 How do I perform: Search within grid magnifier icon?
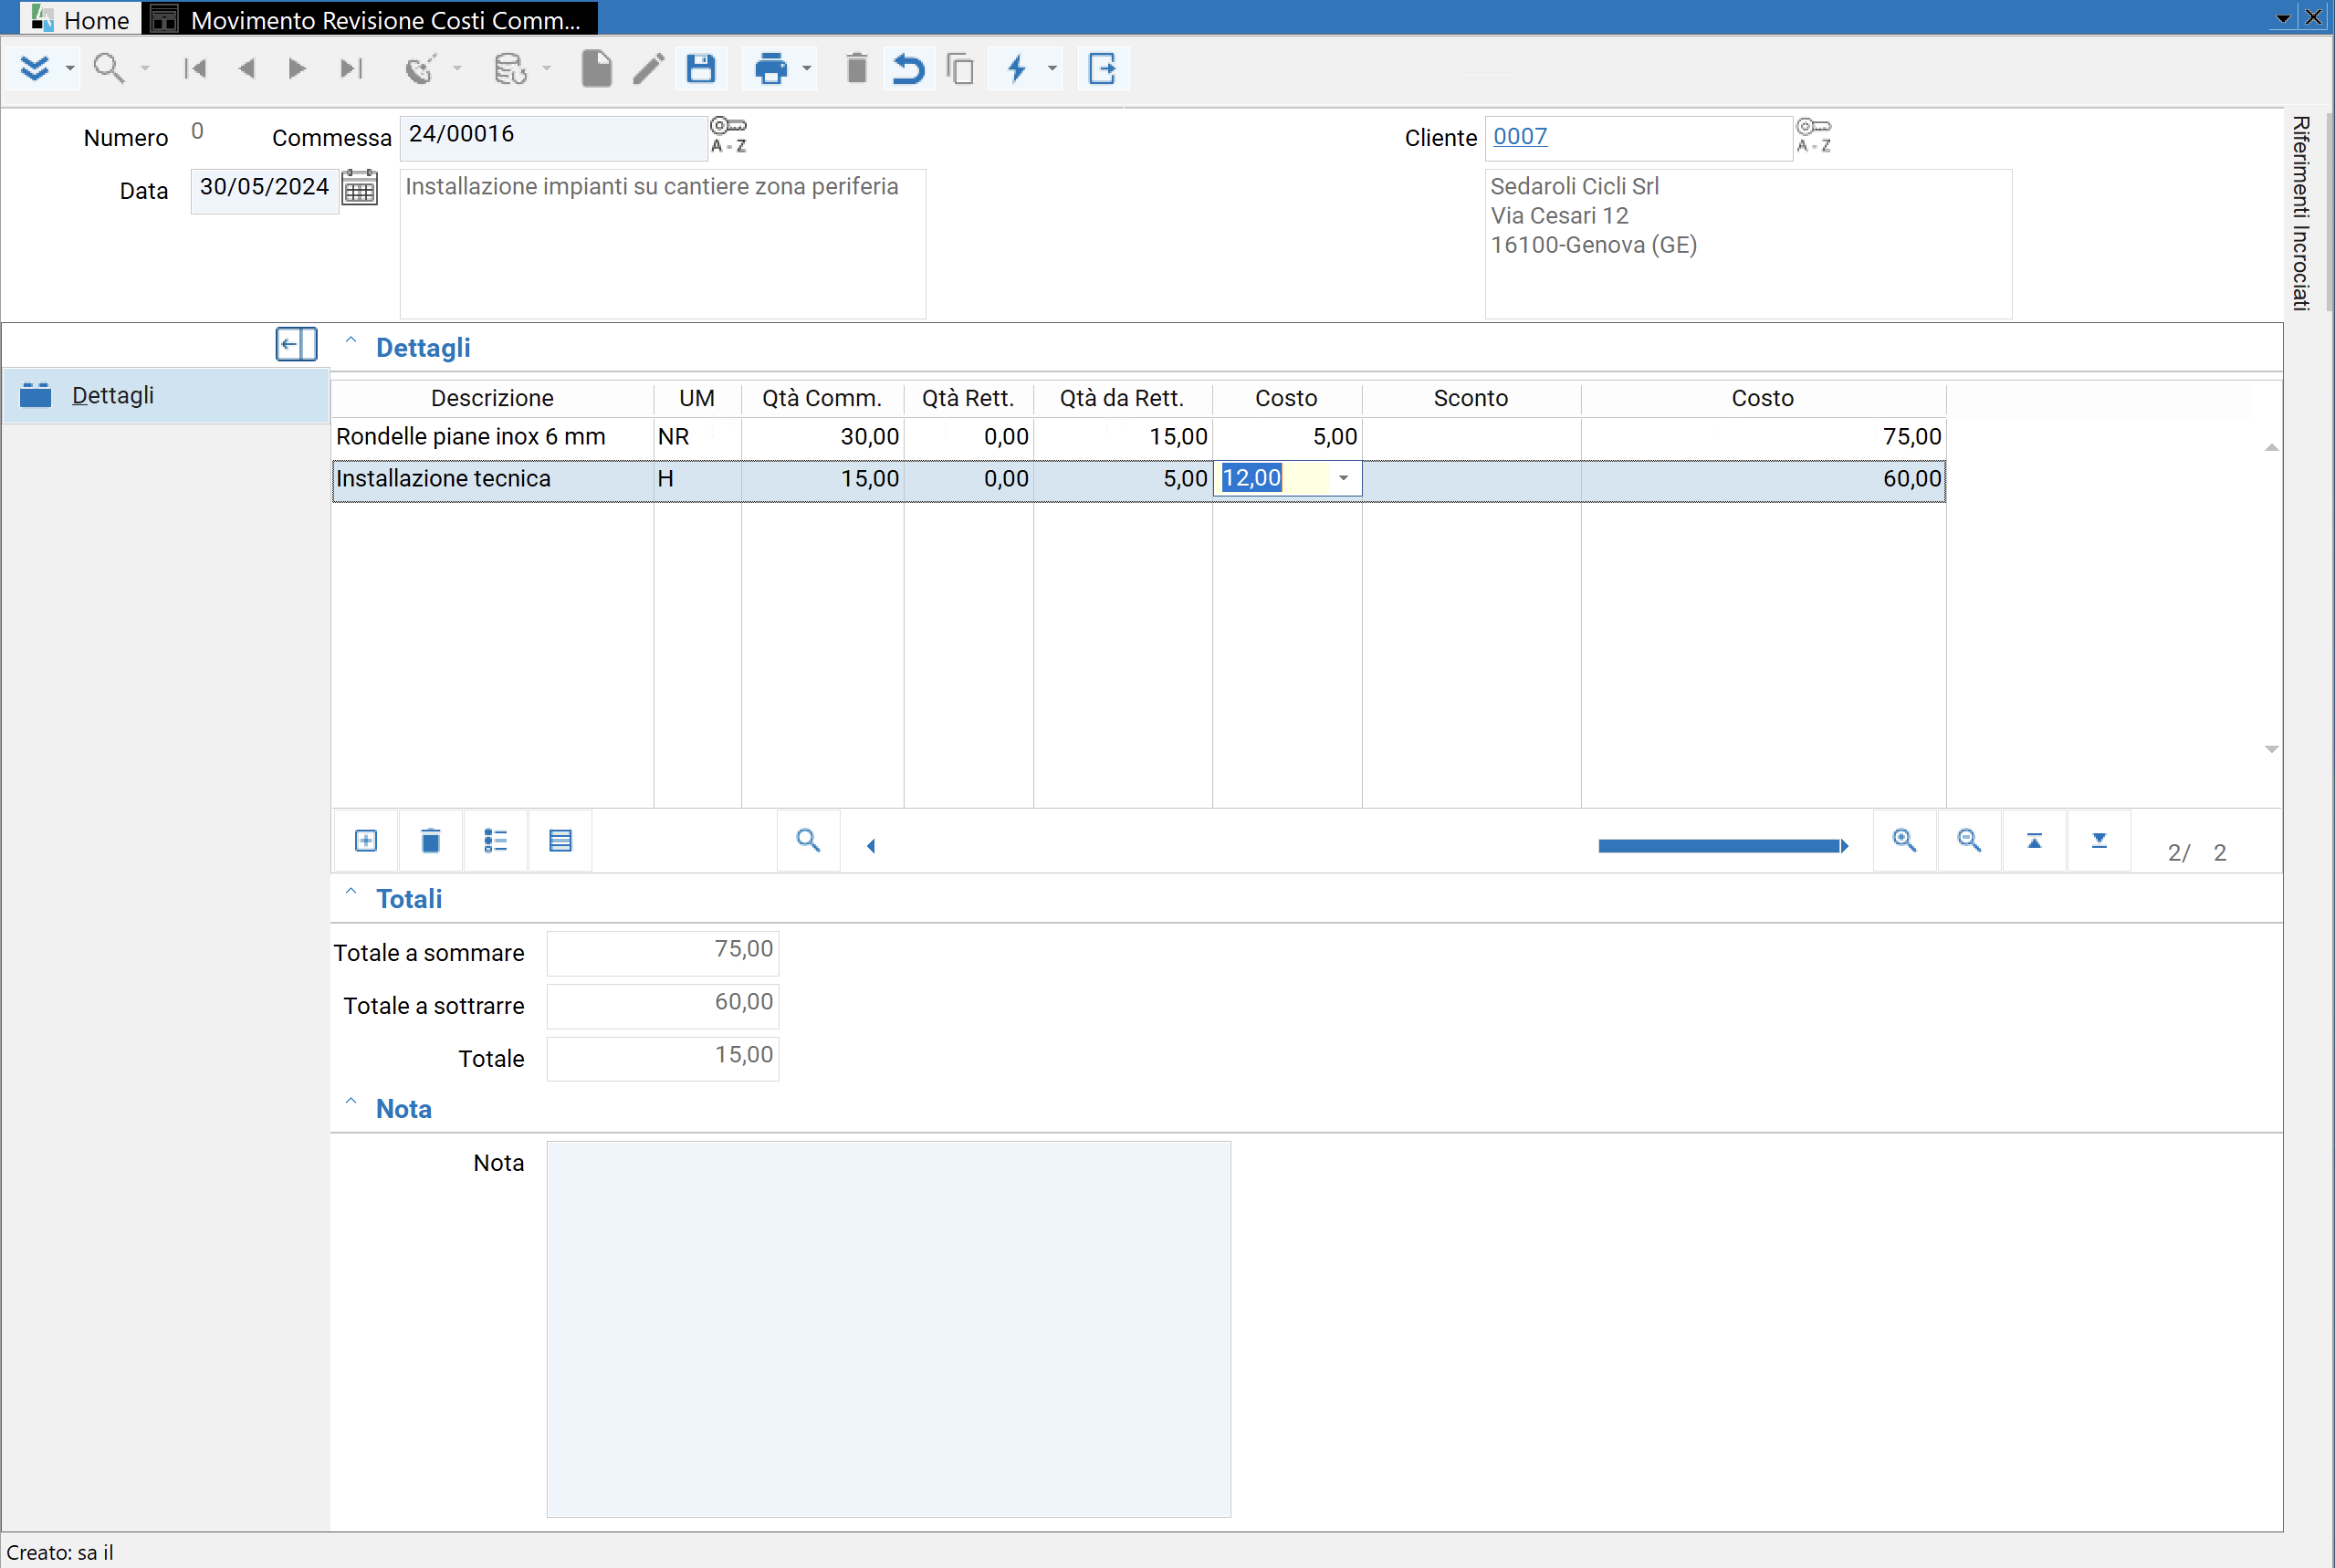[808, 841]
